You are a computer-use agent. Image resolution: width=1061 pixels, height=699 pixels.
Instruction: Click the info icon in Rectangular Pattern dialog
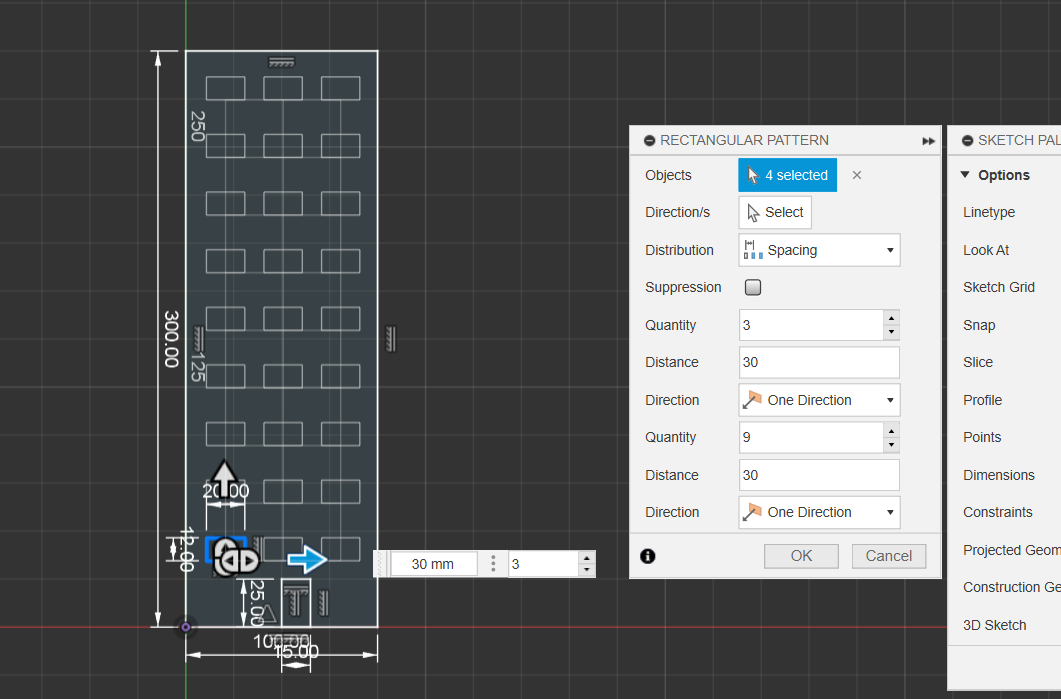tap(647, 556)
